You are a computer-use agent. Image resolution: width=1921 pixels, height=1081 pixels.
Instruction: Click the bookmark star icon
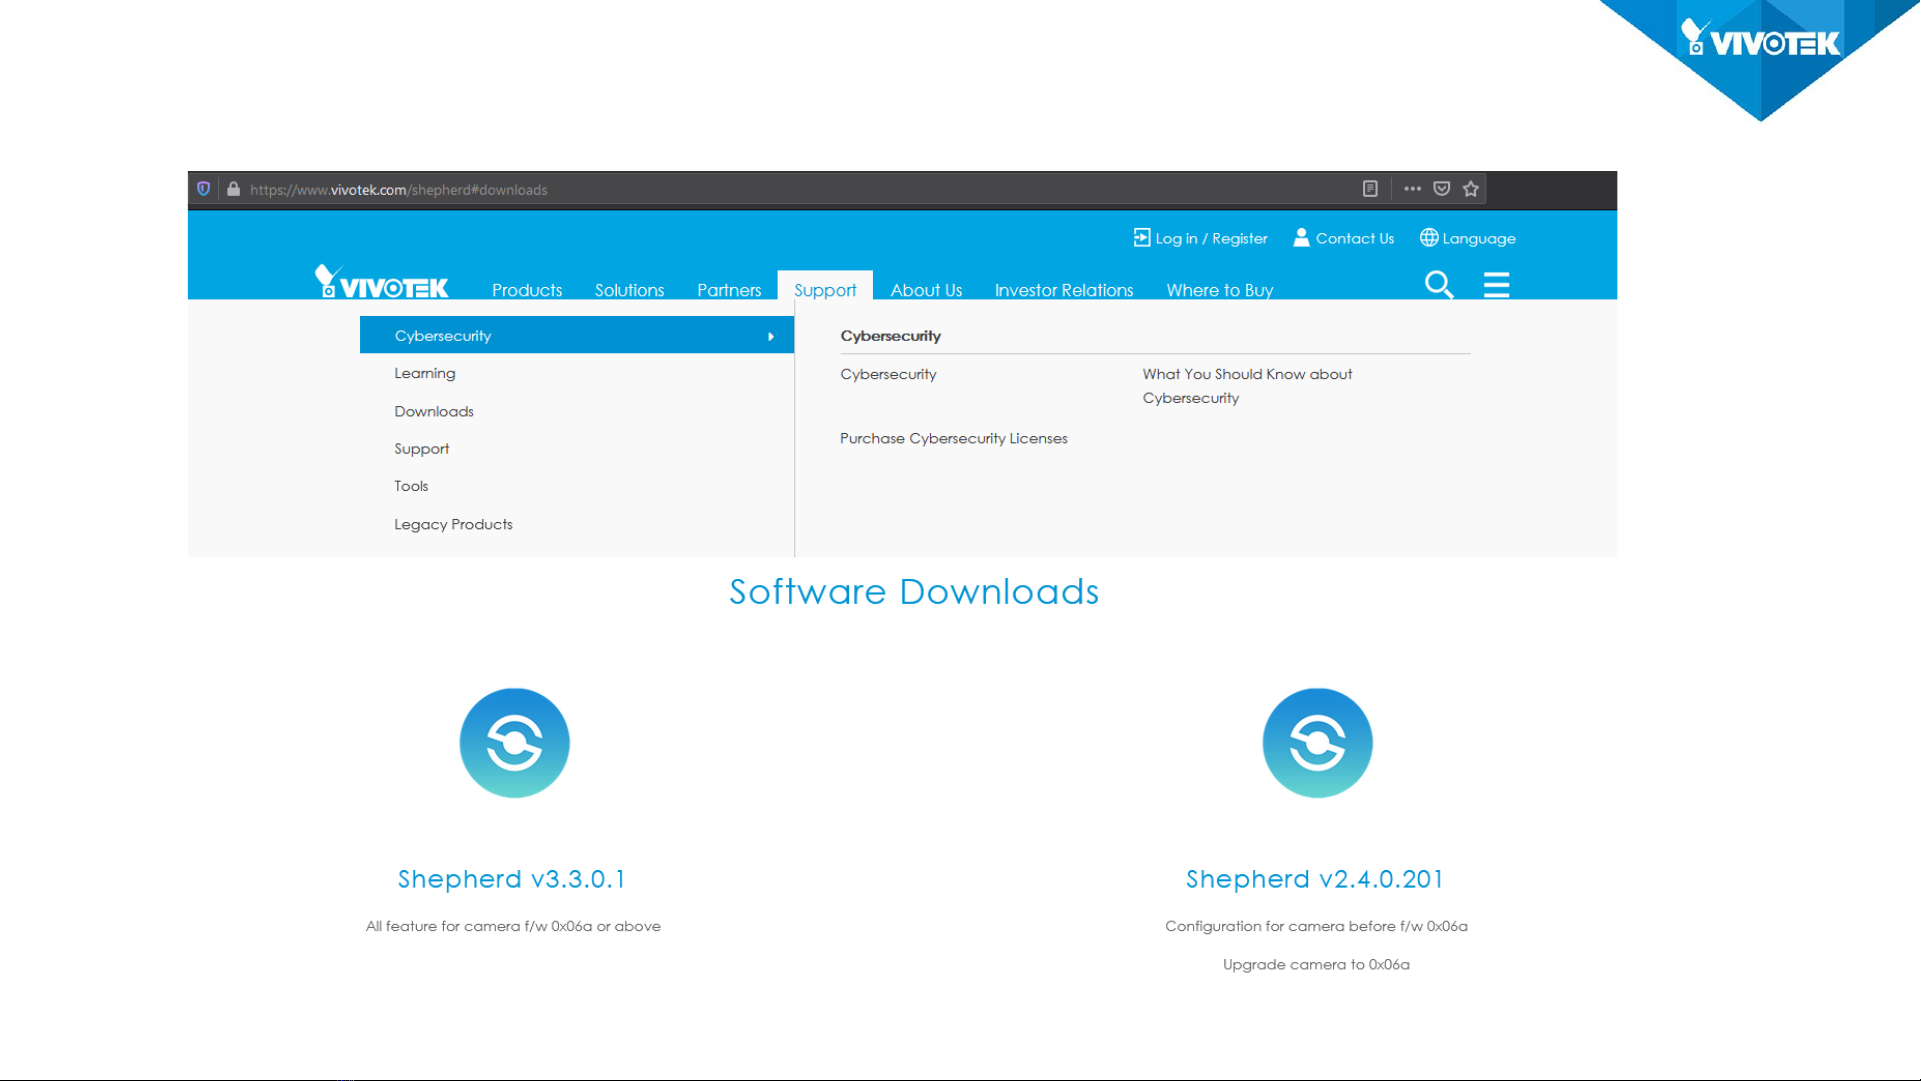pyautogui.click(x=1470, y=189)
